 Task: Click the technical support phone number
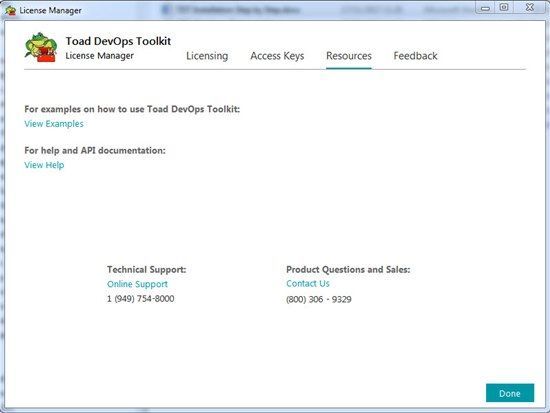[141, 299]
